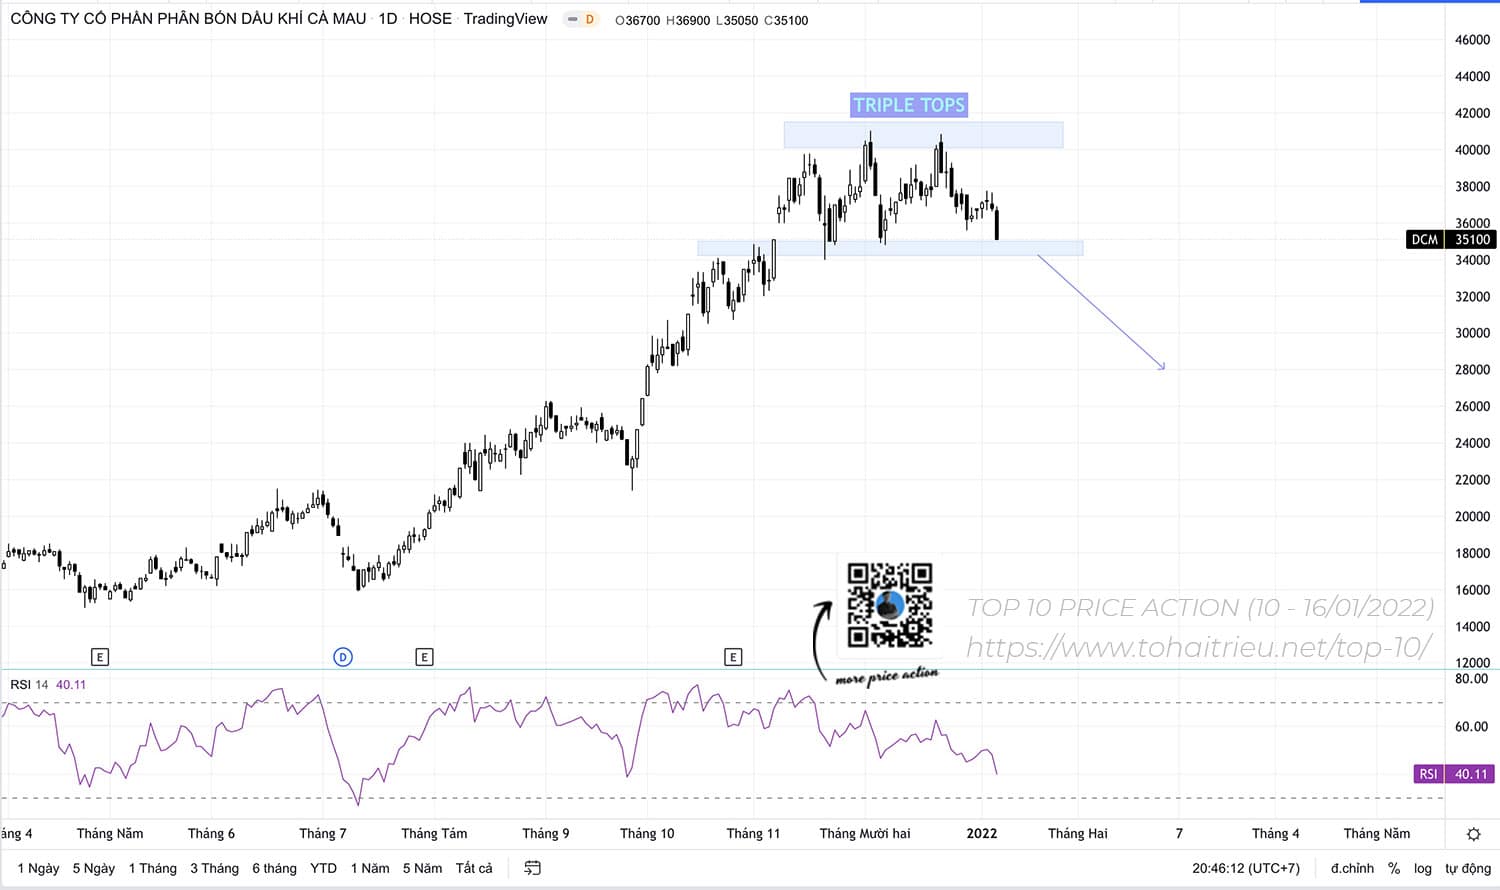
Task: Select the YTD time range
Action: point(323,868)
